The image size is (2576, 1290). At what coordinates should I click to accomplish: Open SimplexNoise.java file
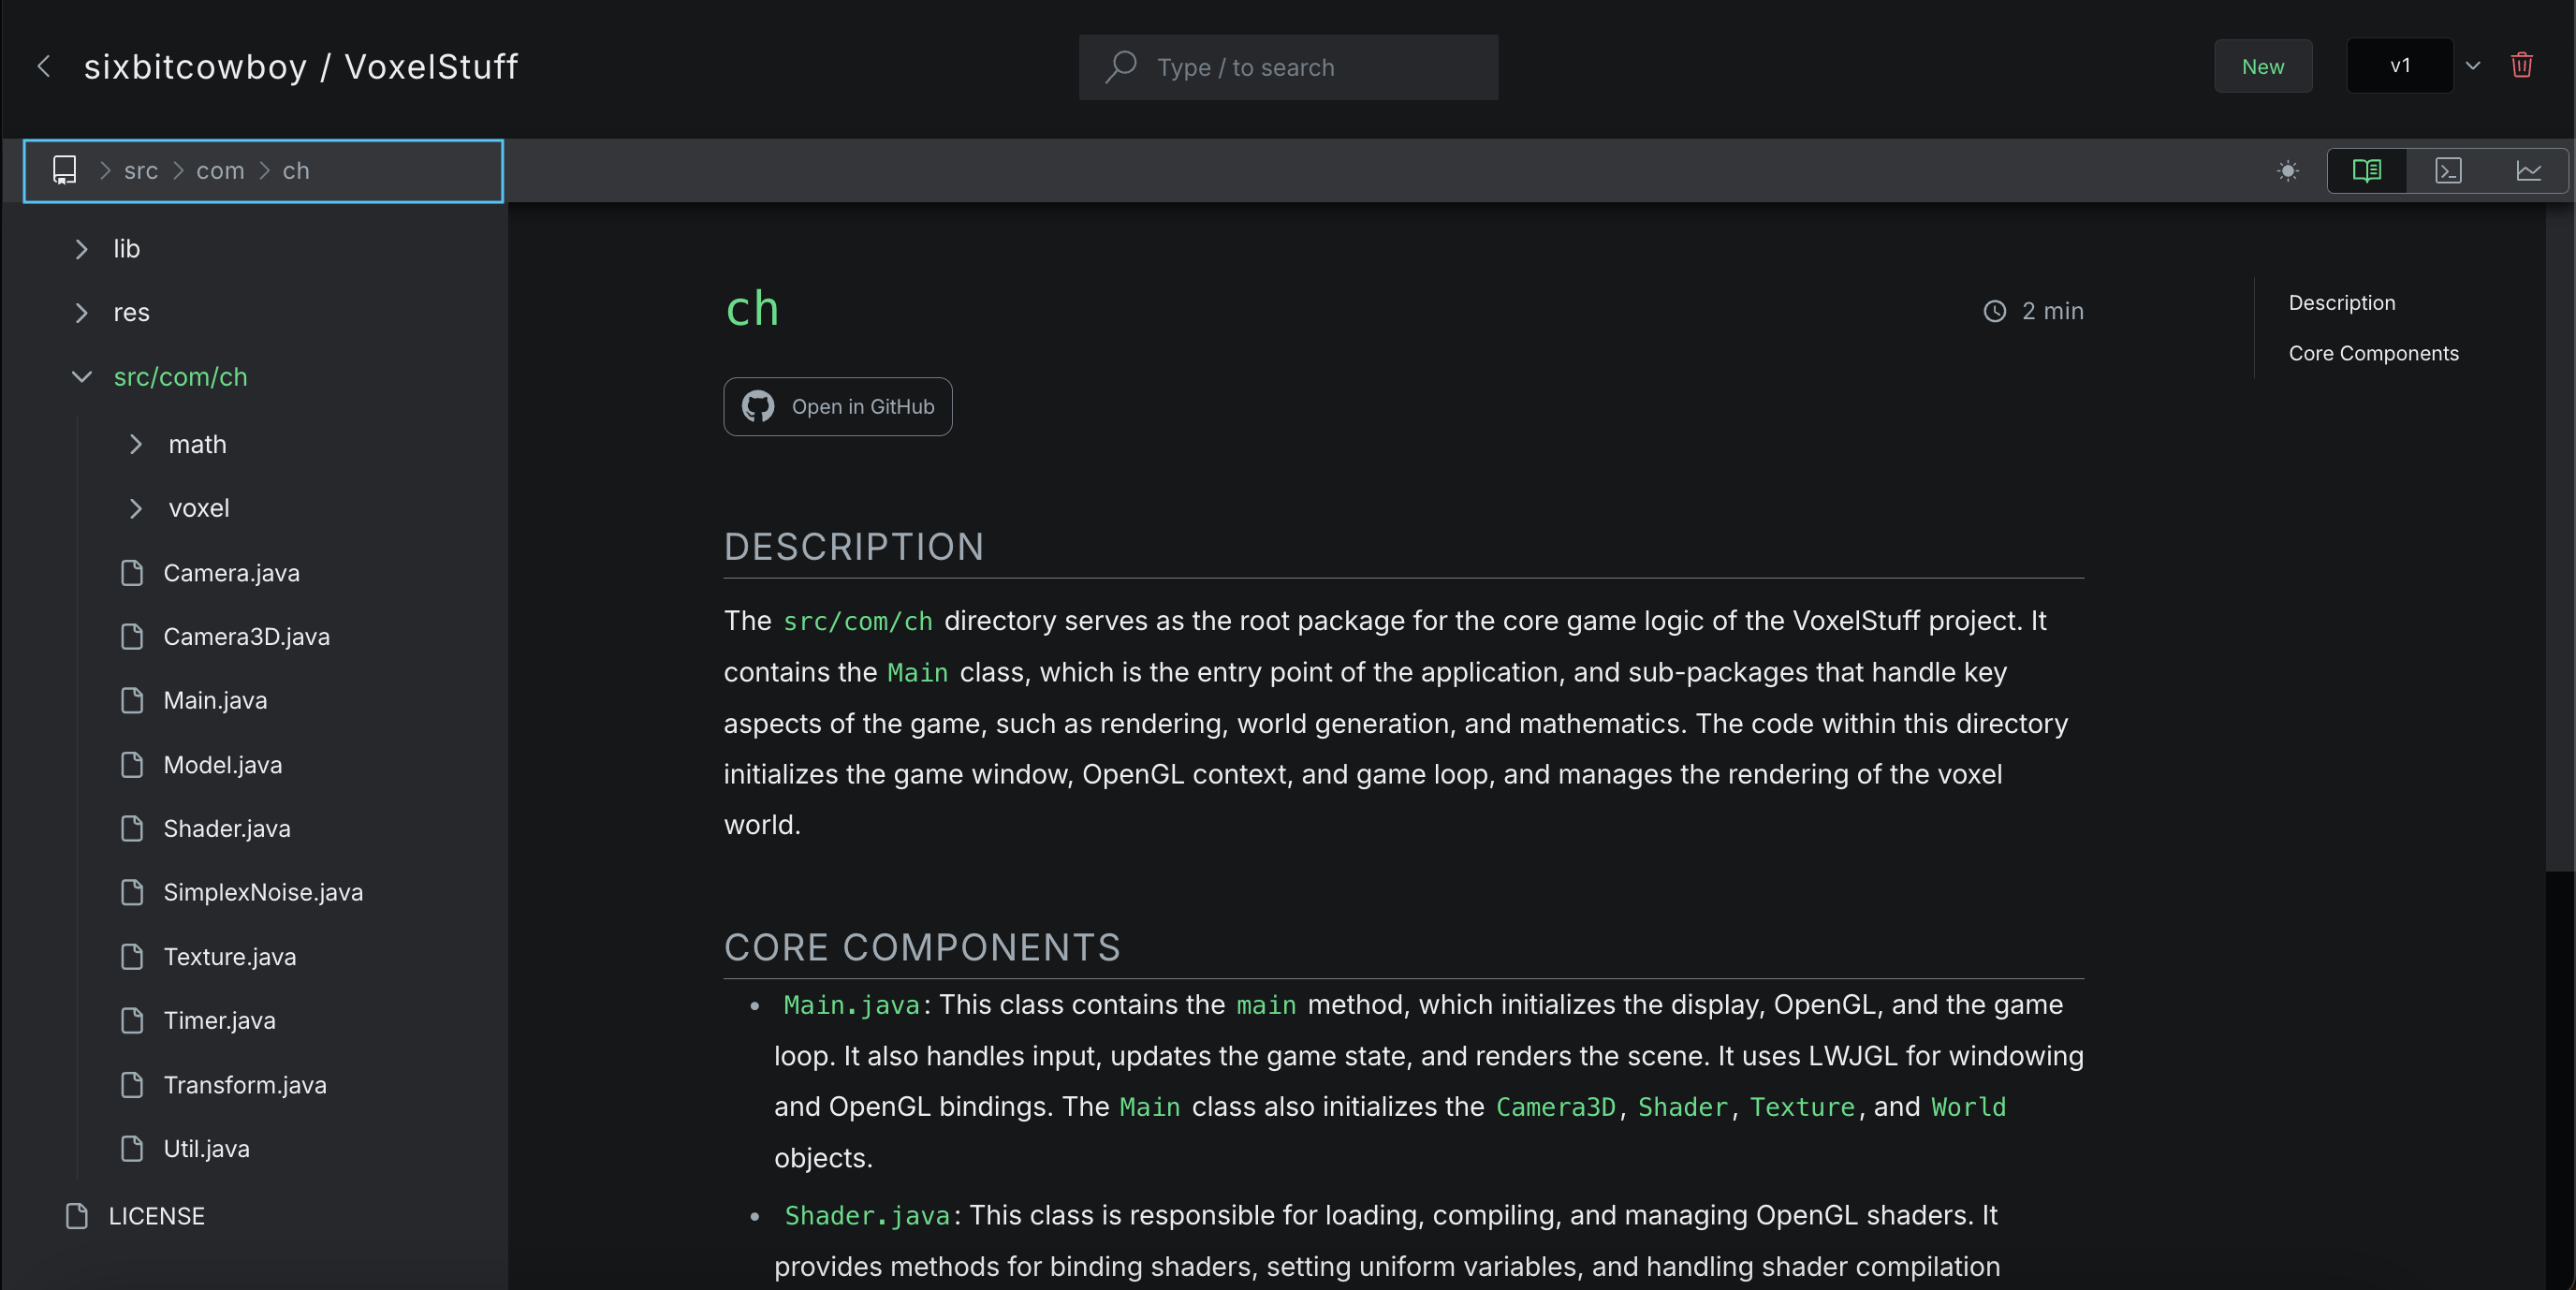coord(263,893)
